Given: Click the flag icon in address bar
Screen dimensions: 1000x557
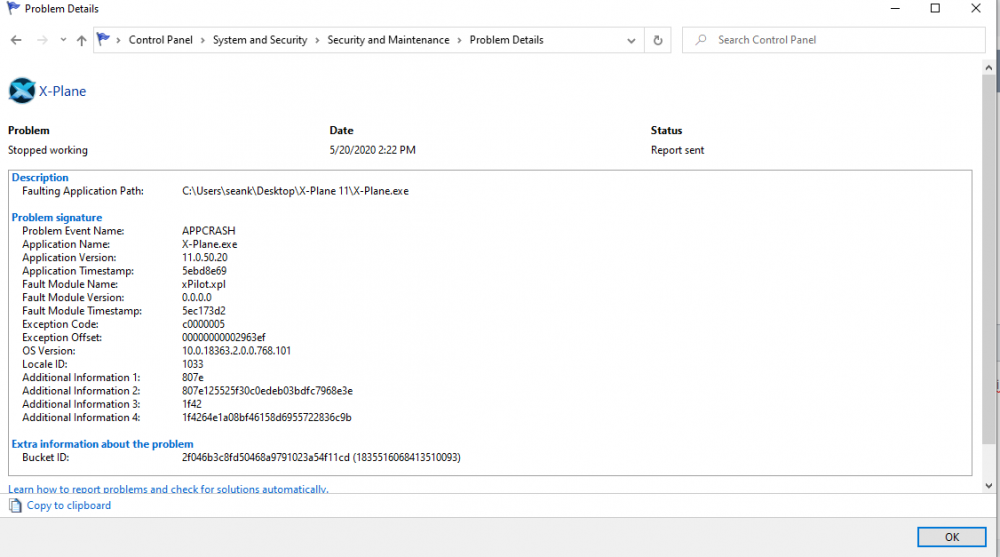Looking at the screenshot, I should (x=104, y=40).
